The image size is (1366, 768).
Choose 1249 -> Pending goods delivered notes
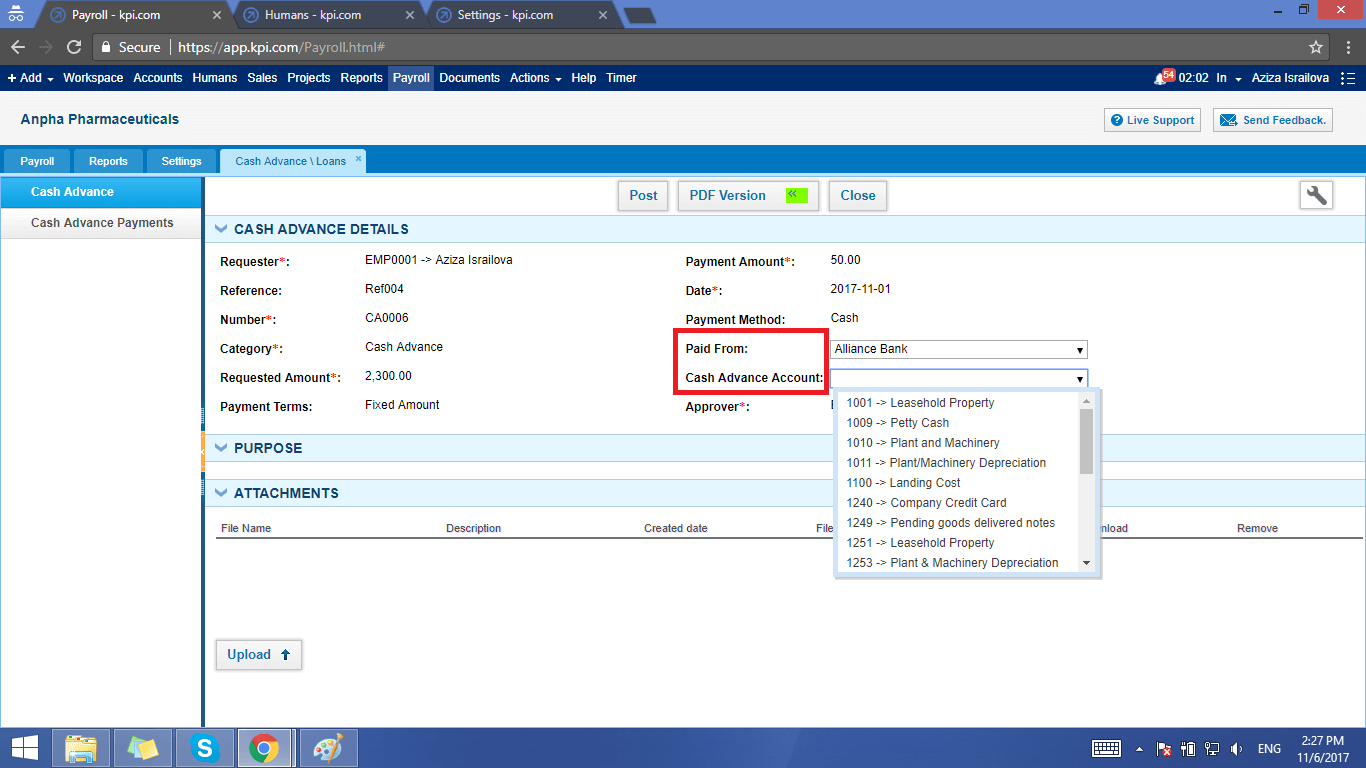tap(958, 523)
